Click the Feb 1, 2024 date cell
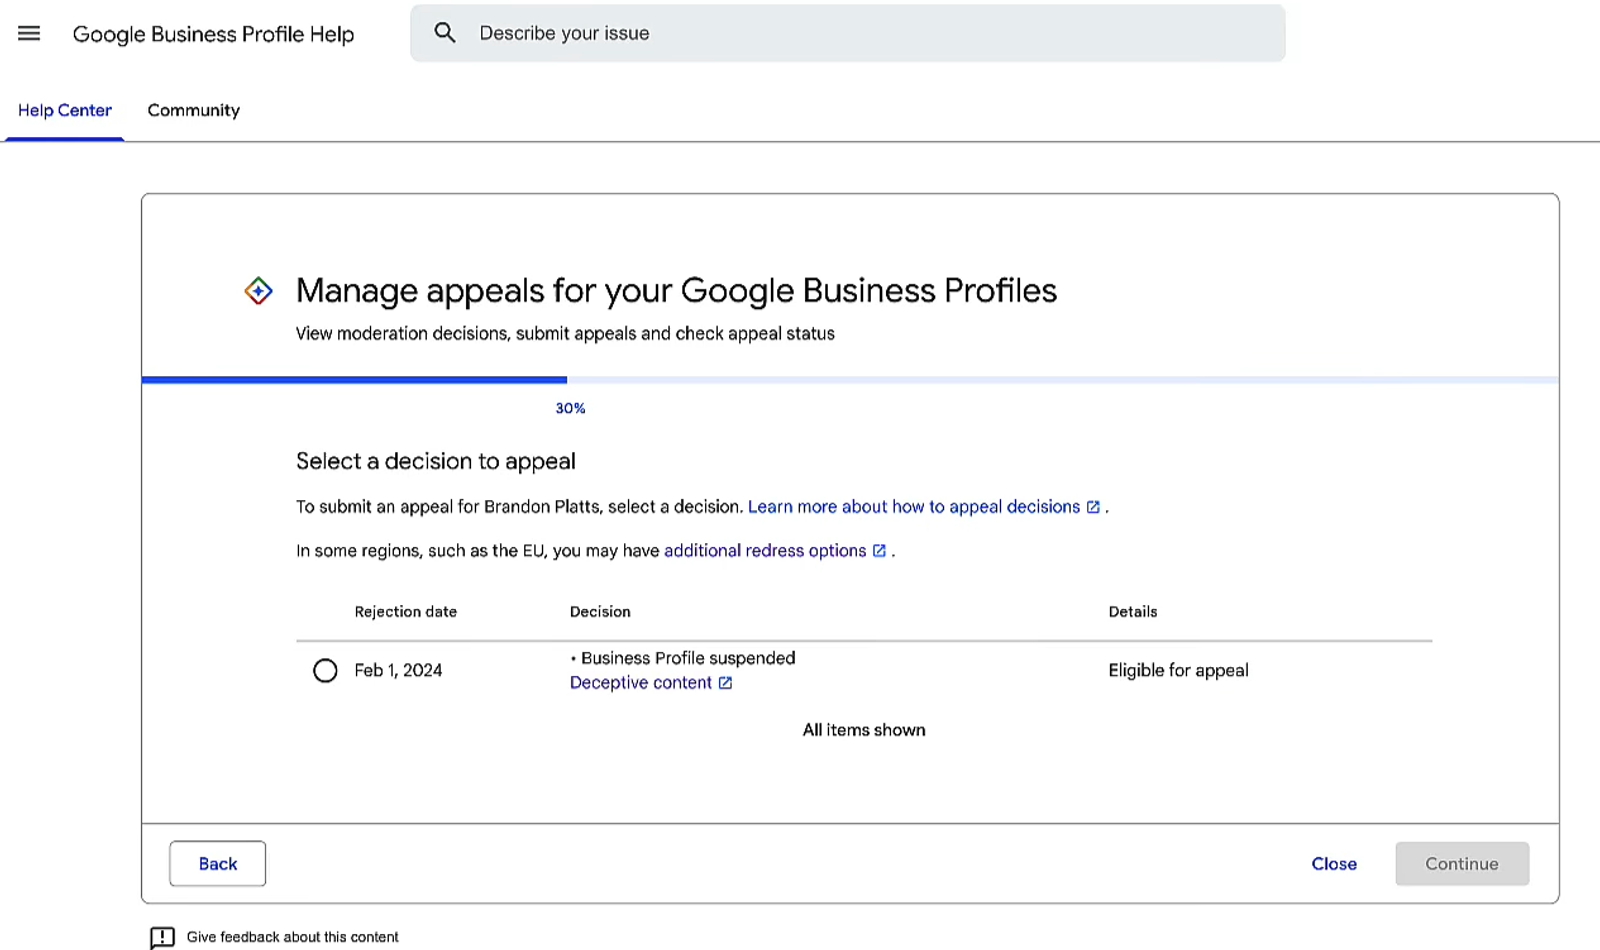This screenshot has height=950, width=1600. point(398,670)
